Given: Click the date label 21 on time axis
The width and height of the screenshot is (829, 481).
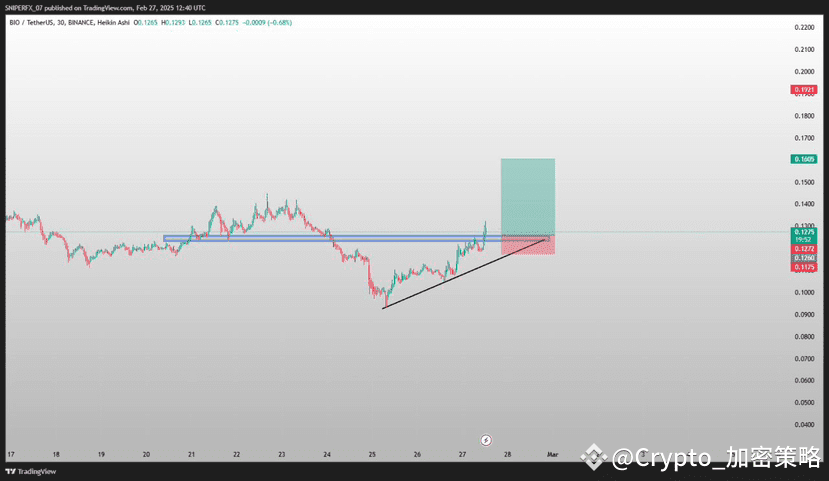Looking at the screenshot, I should [191, 455].
